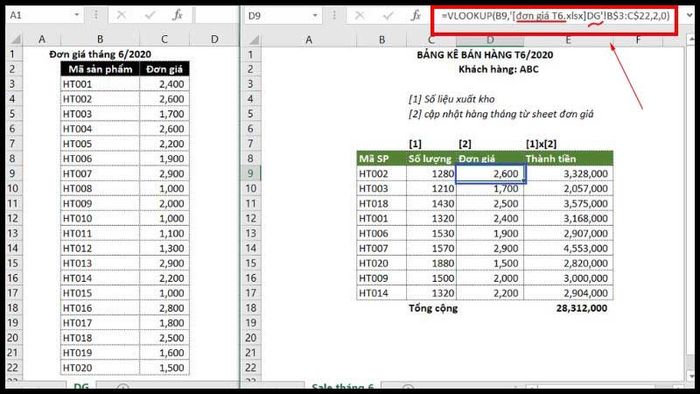Expand the formula bar with the chevron
This screenshot has width=700, height=394.
[x=689, y=15]
